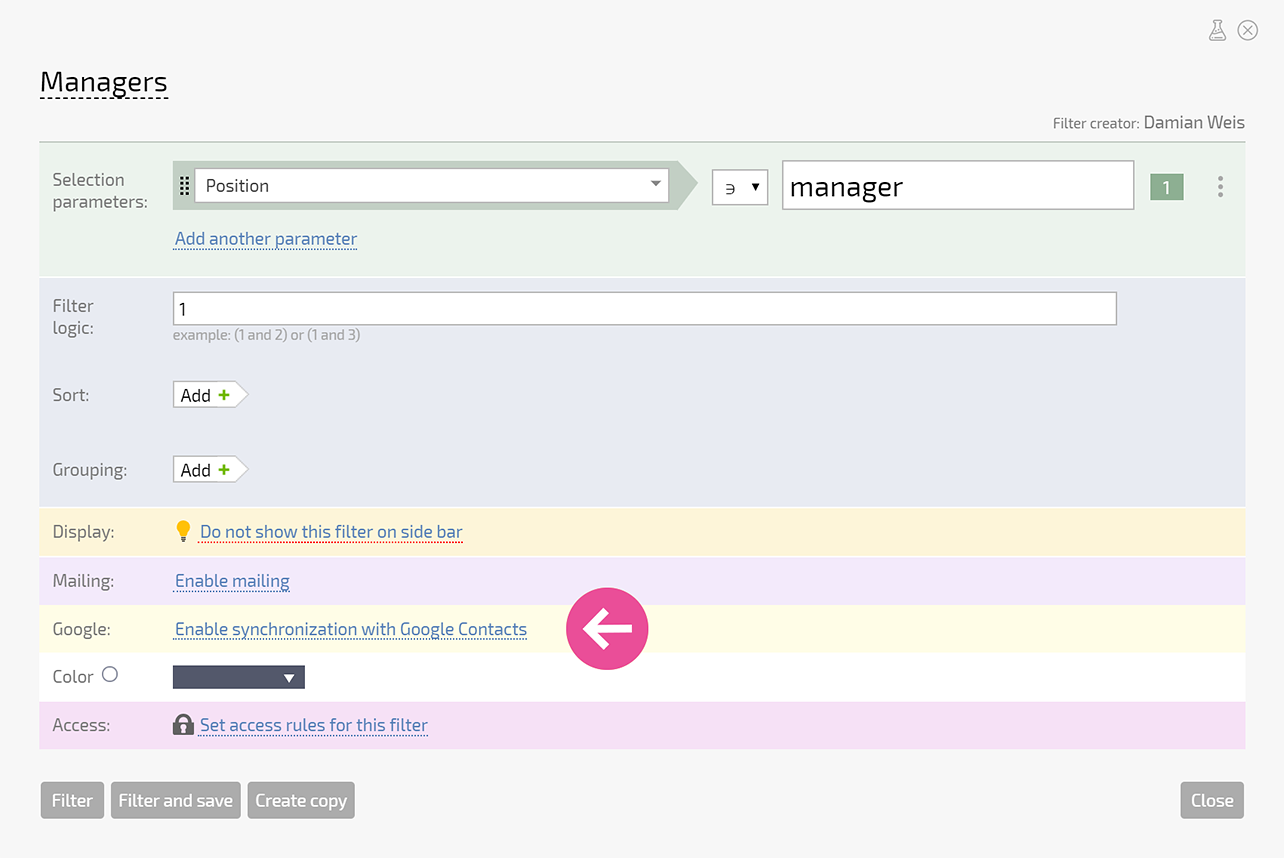The height and width of the screenshot is (858, 1284).
Task: Open the three-dot menu for parameter 1
Action: [x=1220, y=186]
